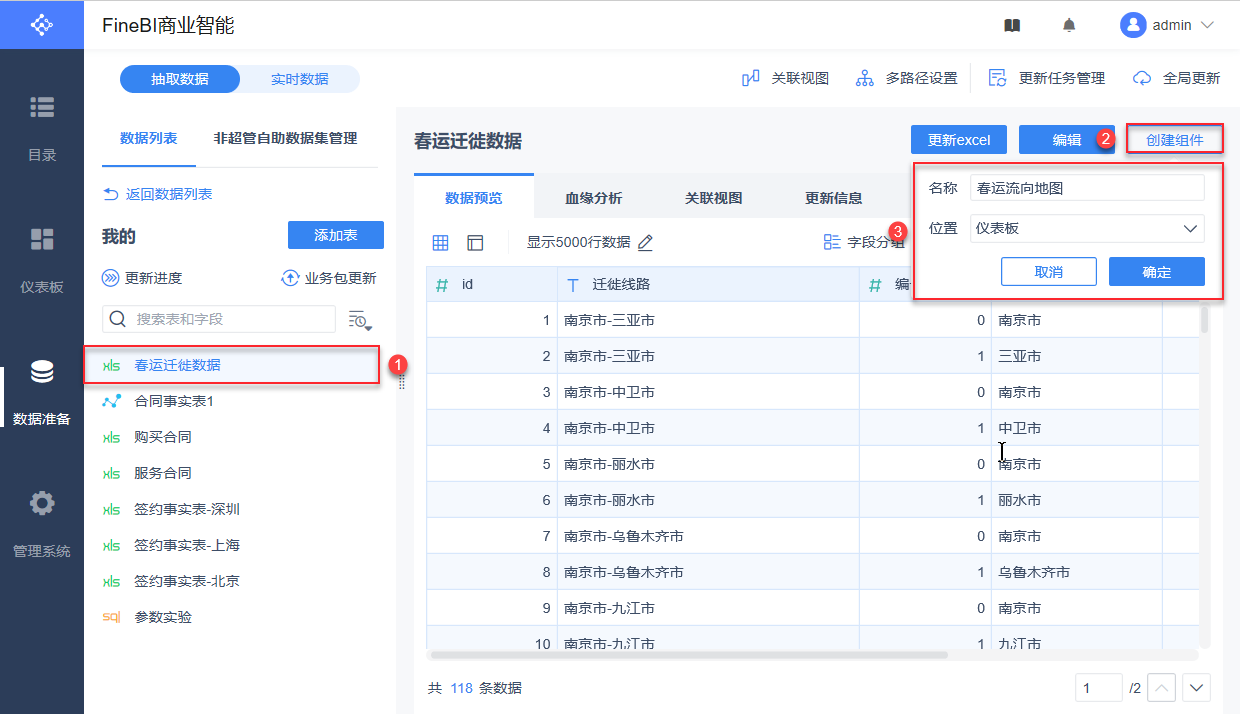Click 字段分组 field grouping
The image size is (1240, 714).
[x=864, y=242]
